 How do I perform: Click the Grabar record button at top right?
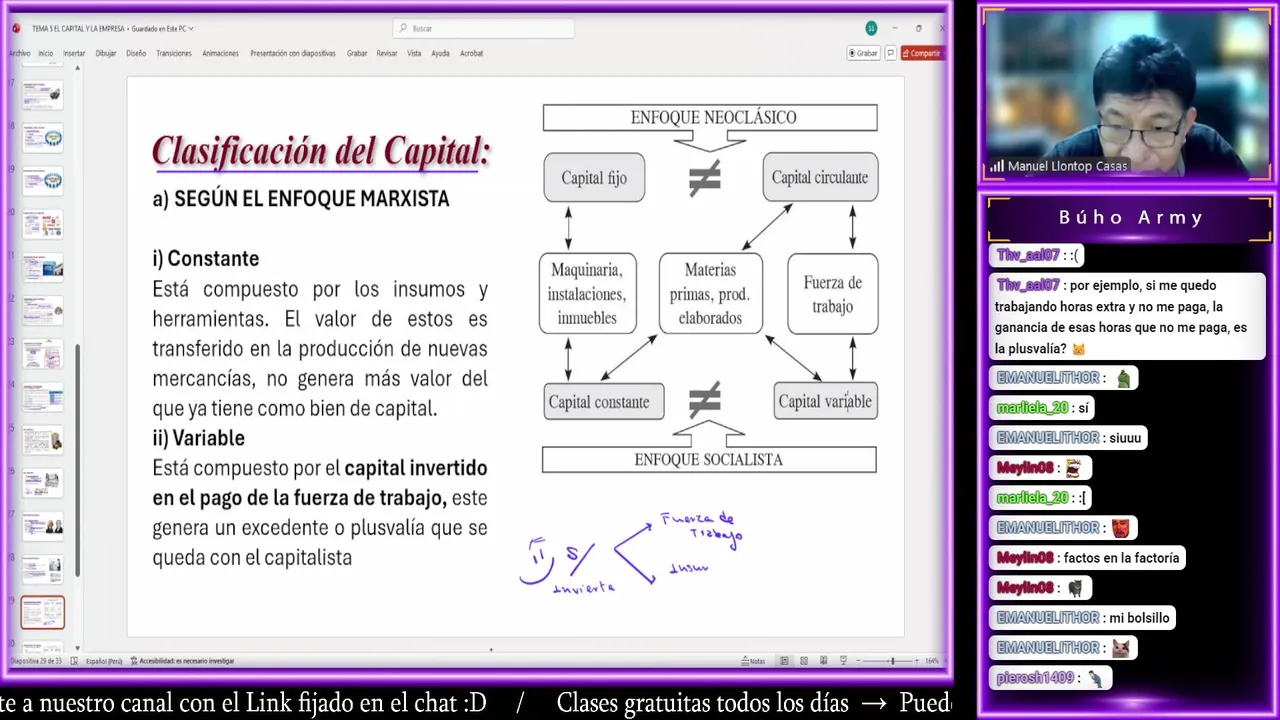click(863, 53)
